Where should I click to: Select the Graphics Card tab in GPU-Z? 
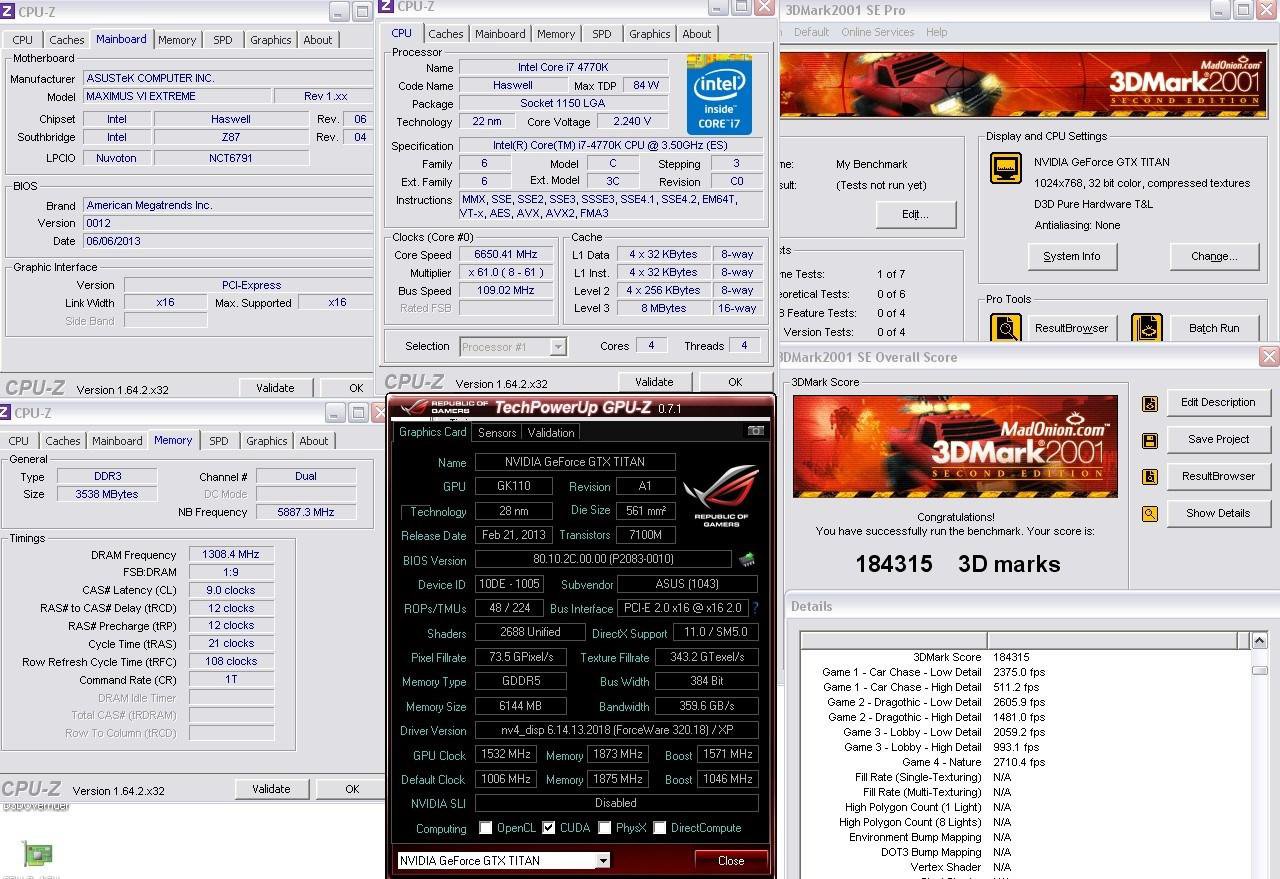coord(433,432)
